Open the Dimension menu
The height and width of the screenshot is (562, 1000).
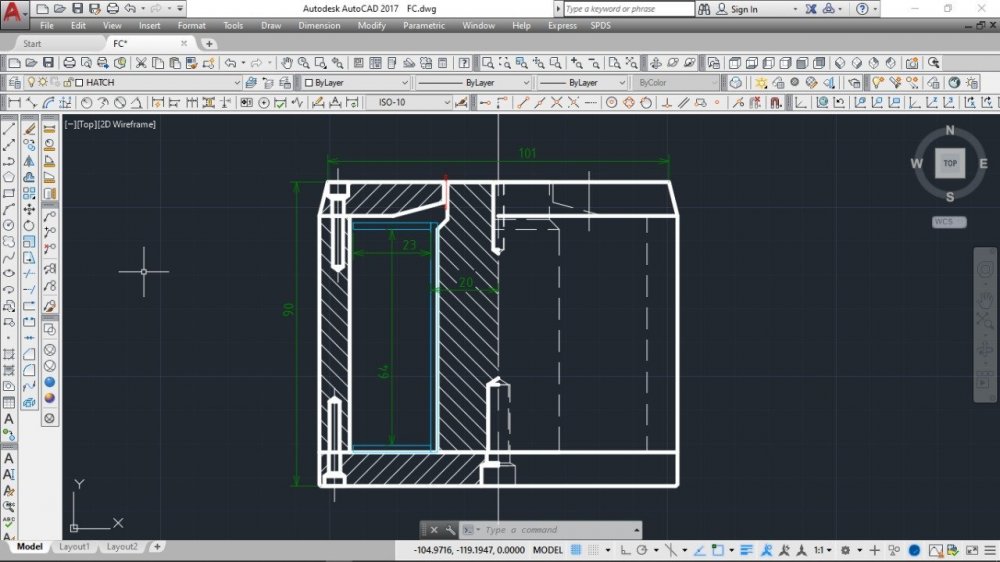pos(319,26)
